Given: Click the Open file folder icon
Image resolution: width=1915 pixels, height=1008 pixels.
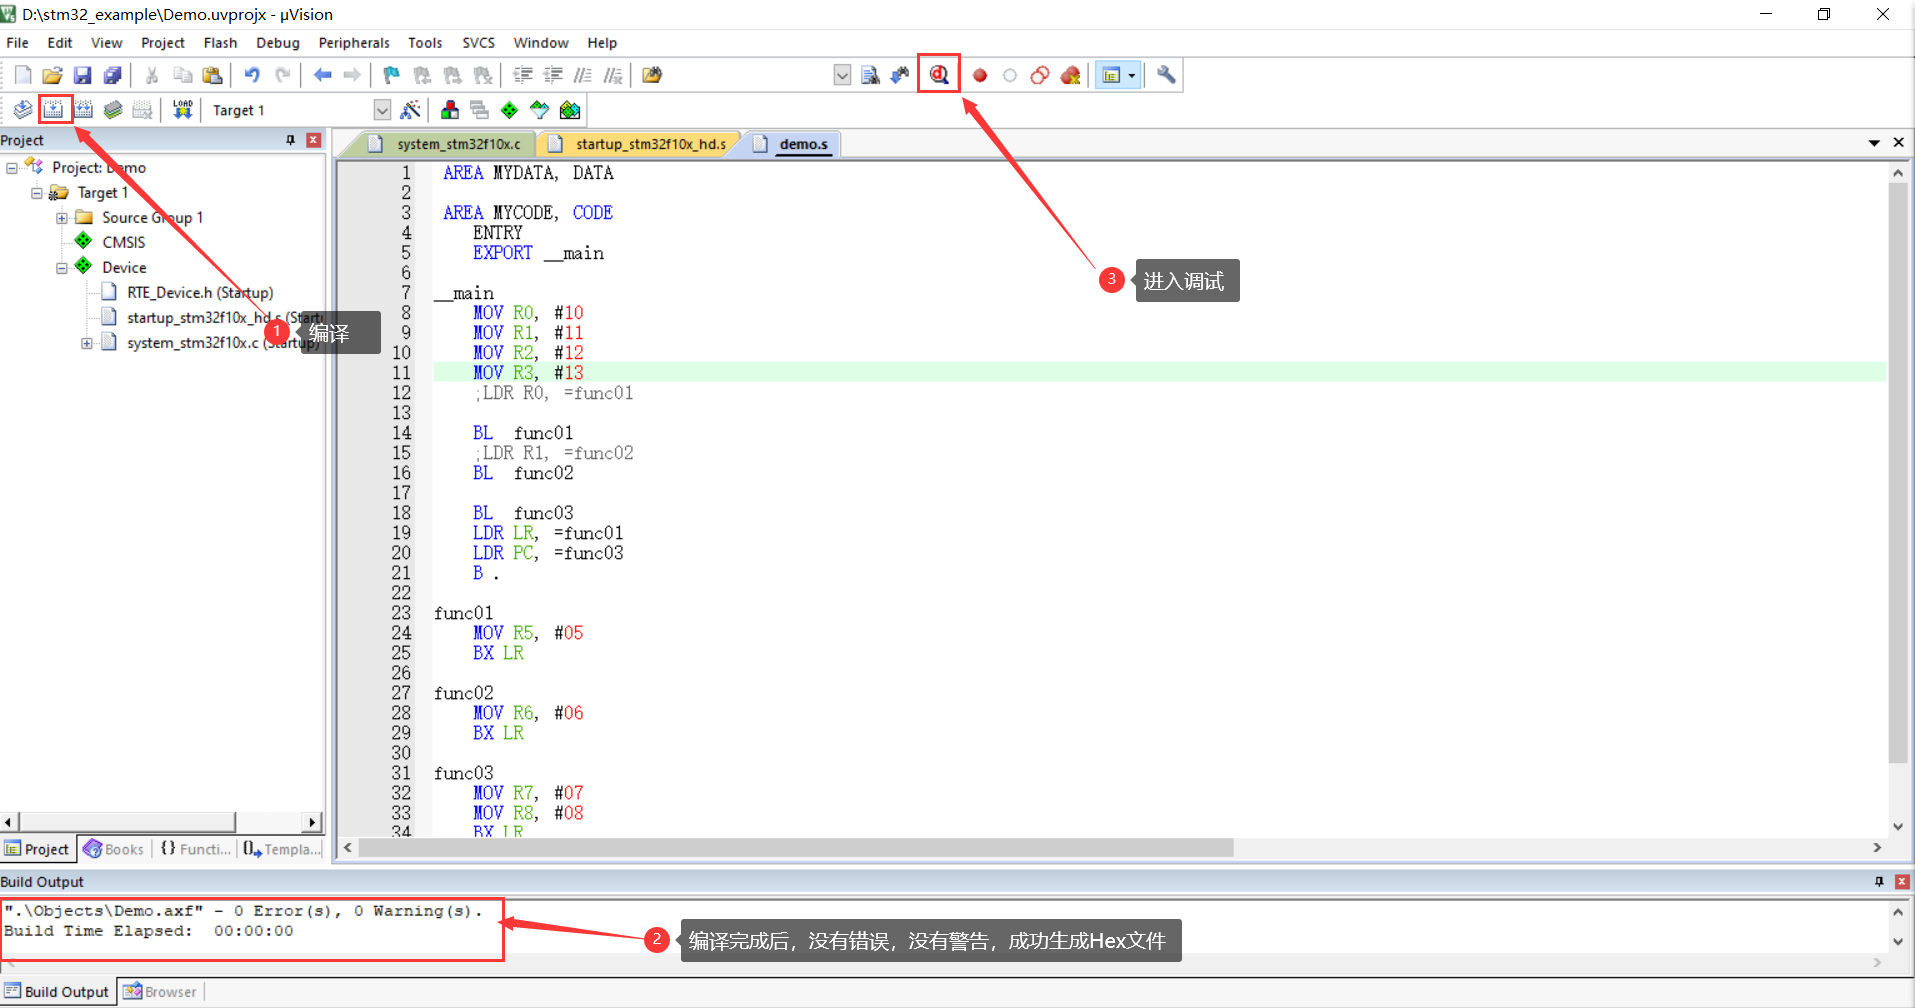Looking at the screenshot, I should [x=53, y=75].
